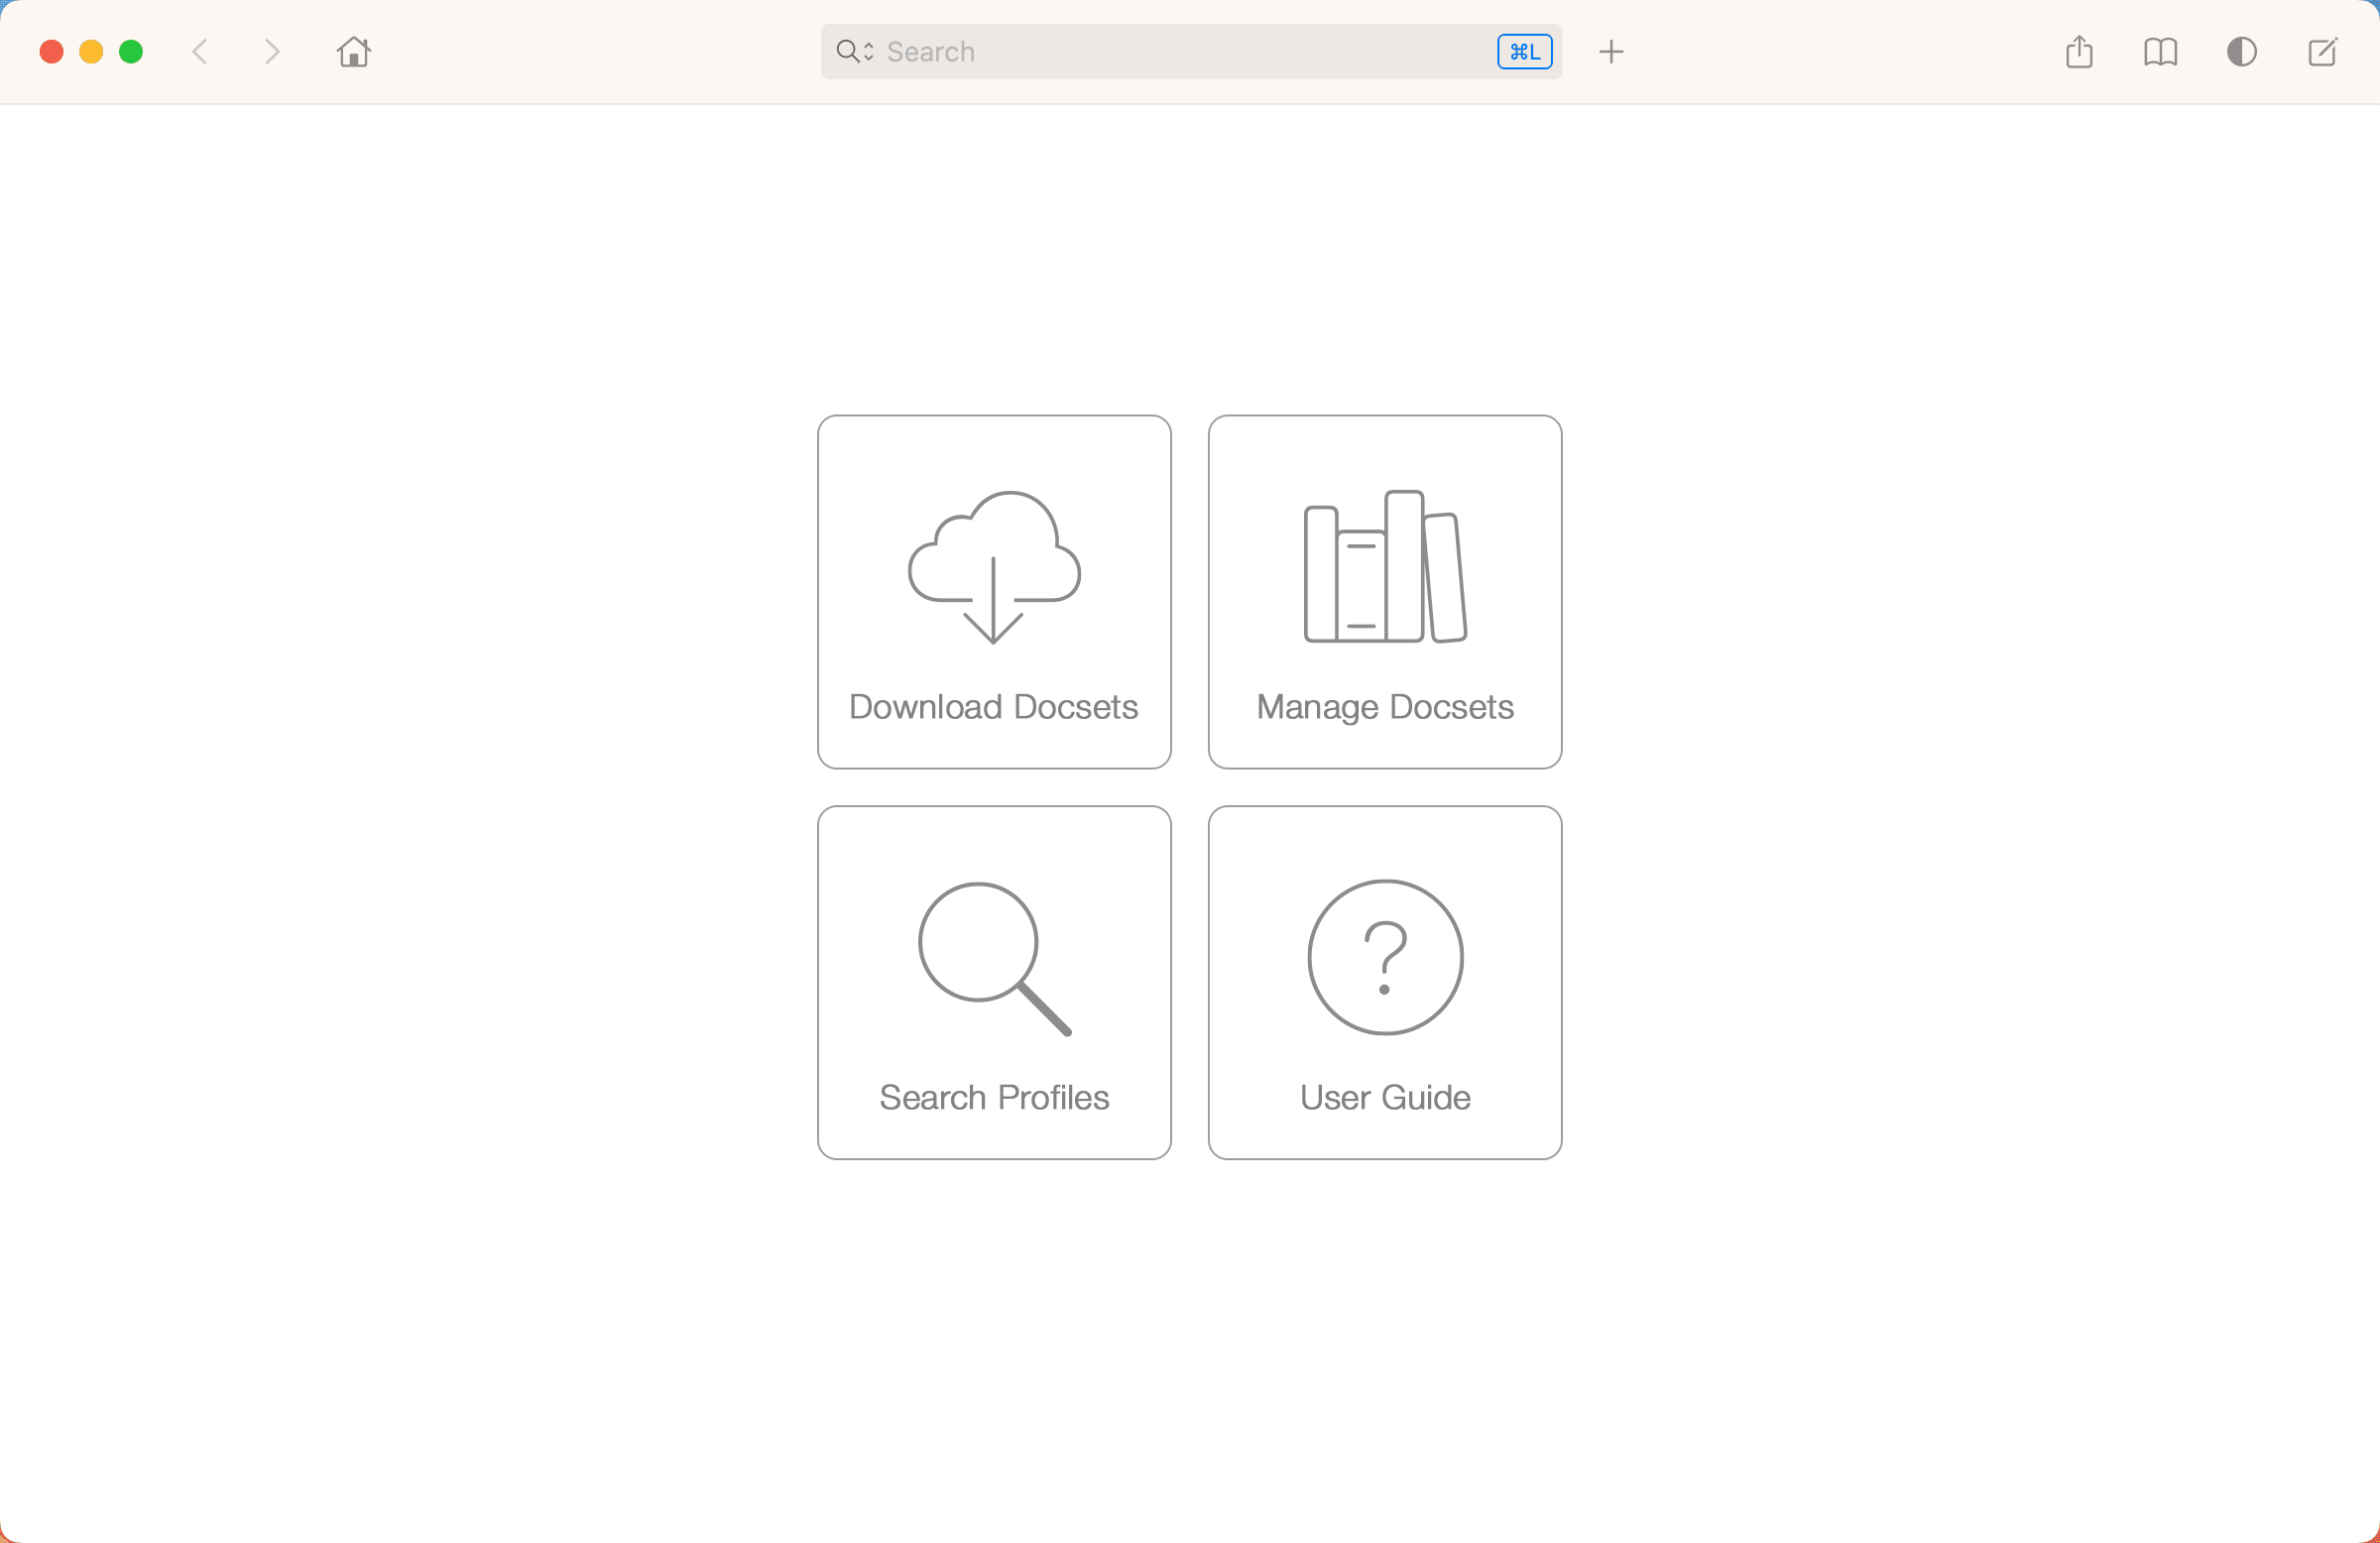
Task: Click the share icon in toolbar
Action: [2079, 52]
